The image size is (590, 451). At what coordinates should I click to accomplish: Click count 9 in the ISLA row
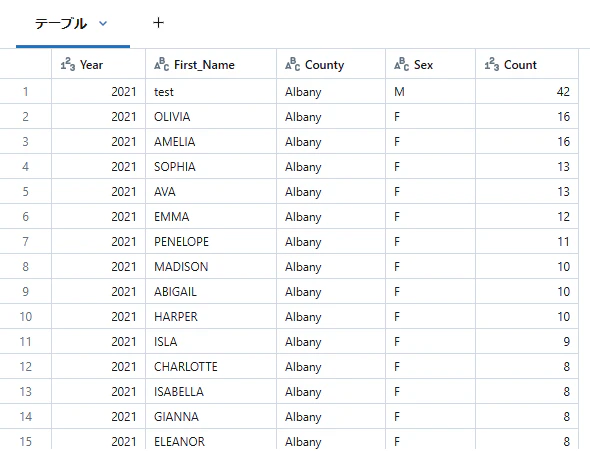coord(567,342)
